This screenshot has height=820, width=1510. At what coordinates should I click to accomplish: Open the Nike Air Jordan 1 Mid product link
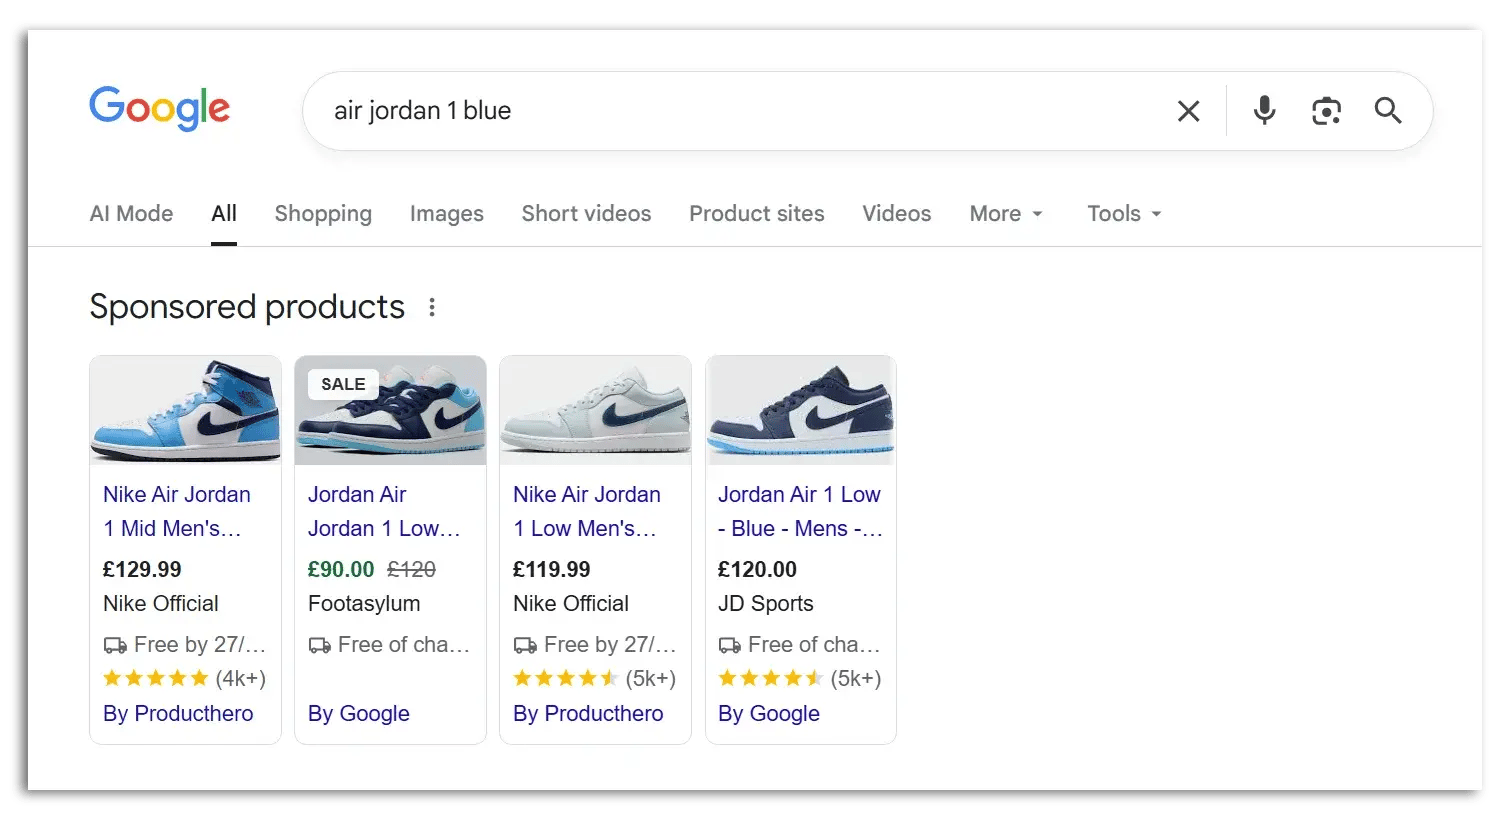(x=176, y=511)
